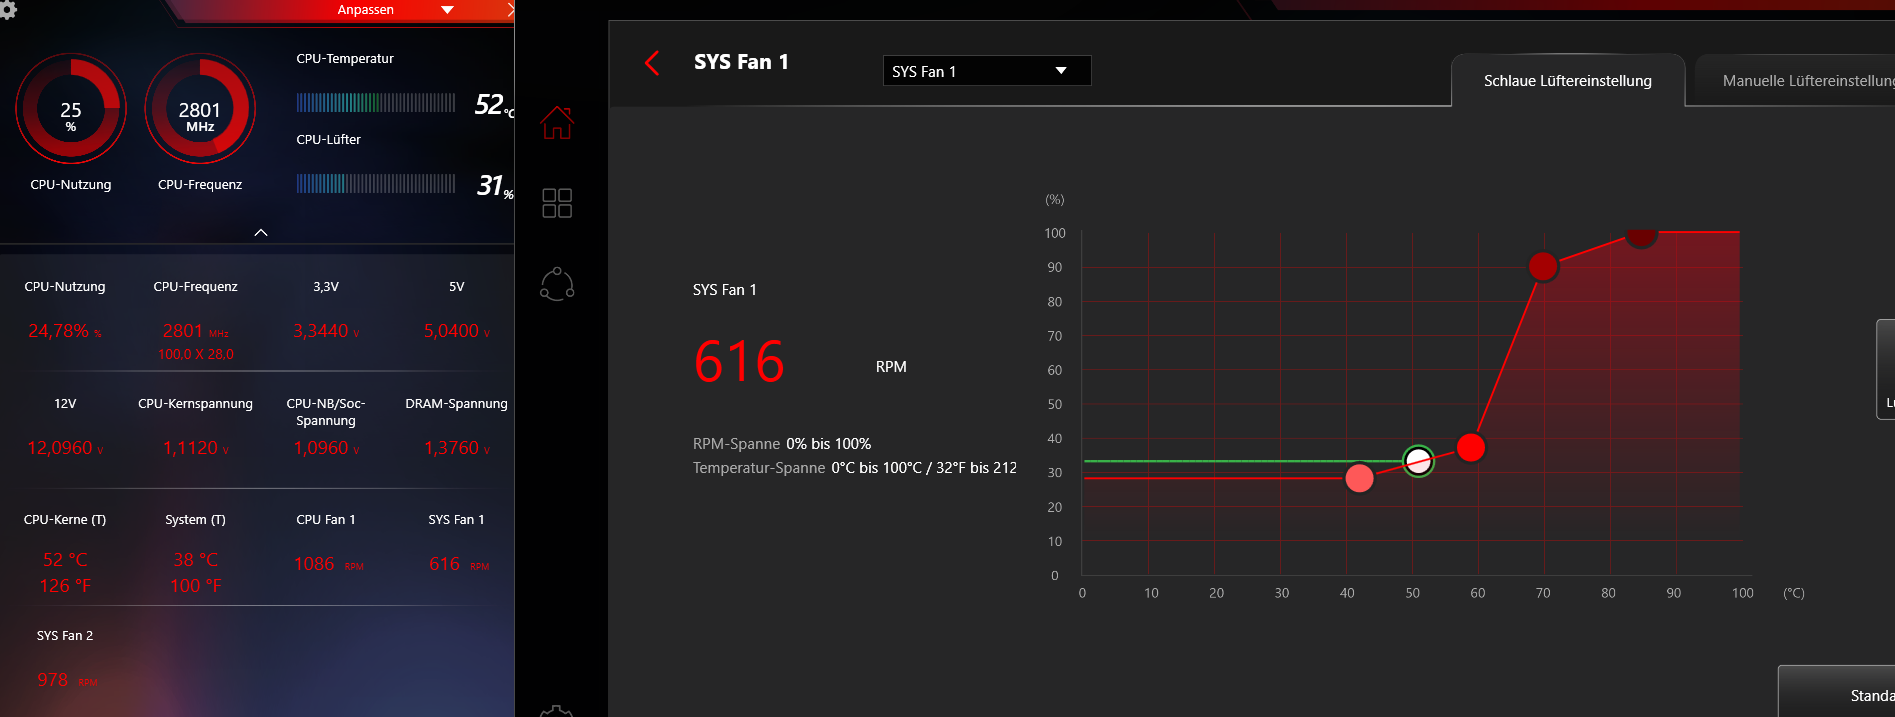Click the 52 °C CPU-Kerne reading

65,560
